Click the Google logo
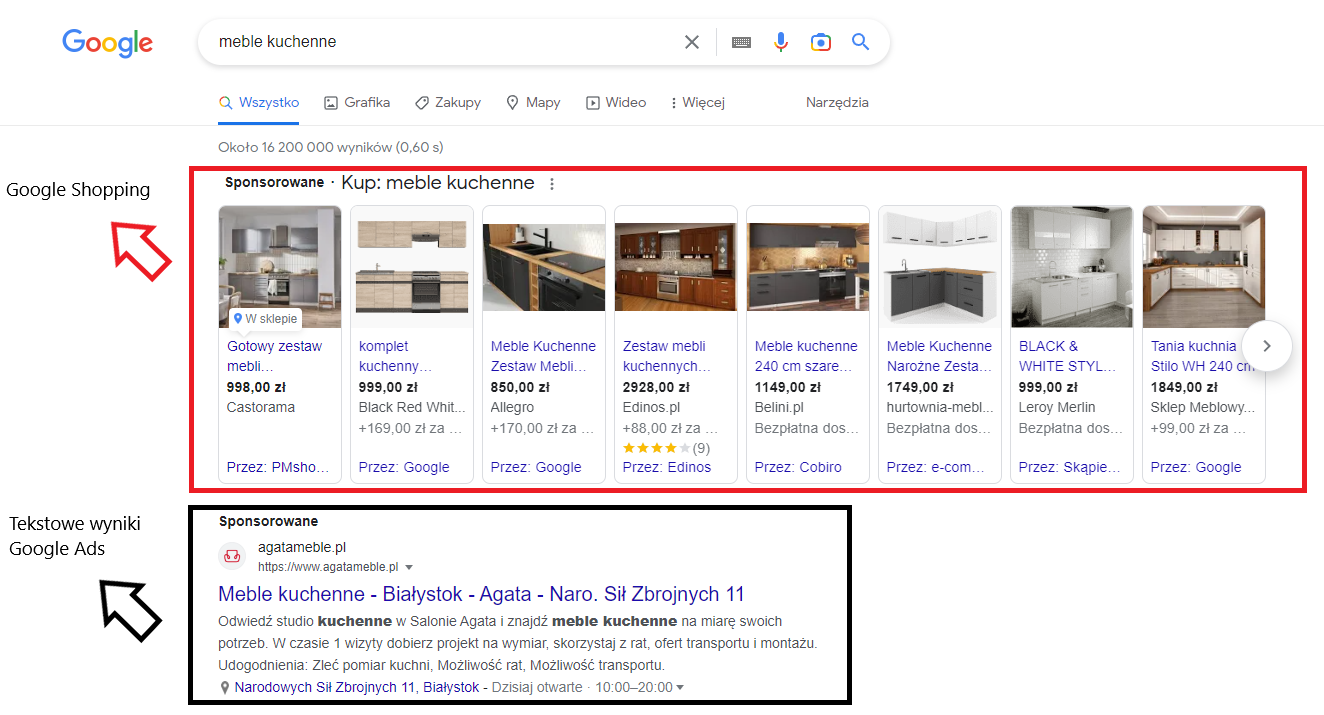This screenshot has height=715, width=1324. [x=107, y=42]
